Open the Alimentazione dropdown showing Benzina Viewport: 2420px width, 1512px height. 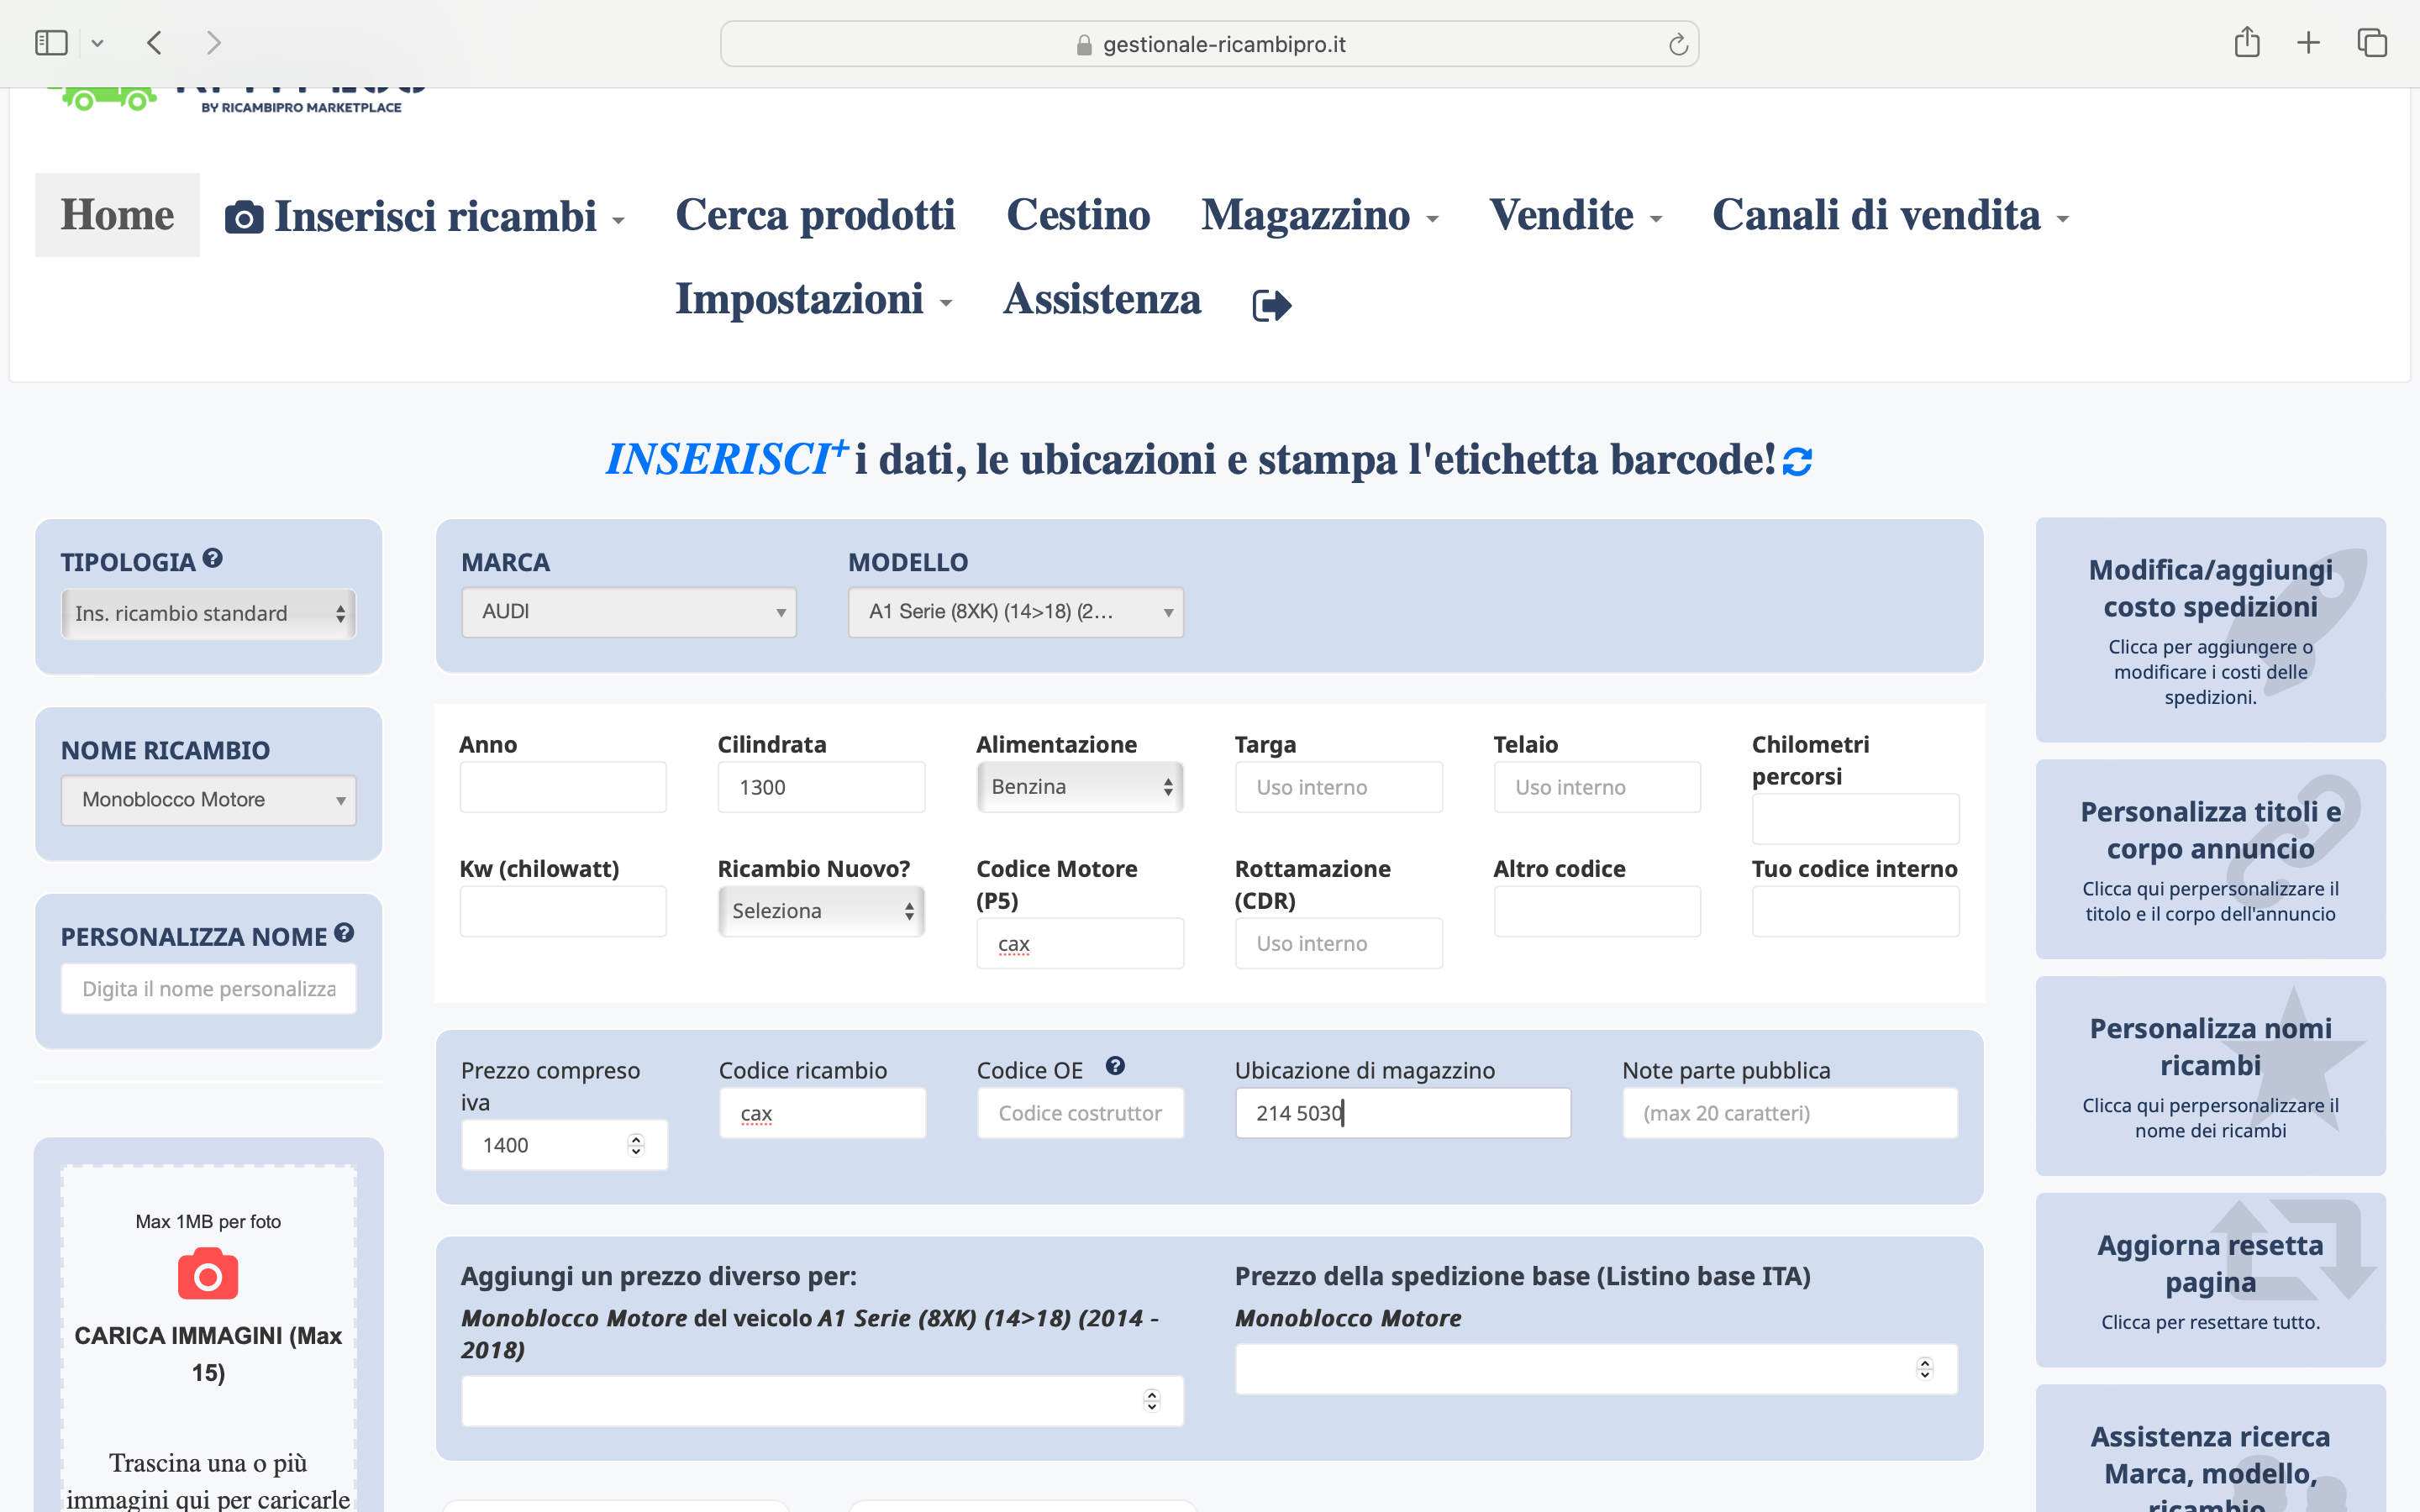point(1080,787)
